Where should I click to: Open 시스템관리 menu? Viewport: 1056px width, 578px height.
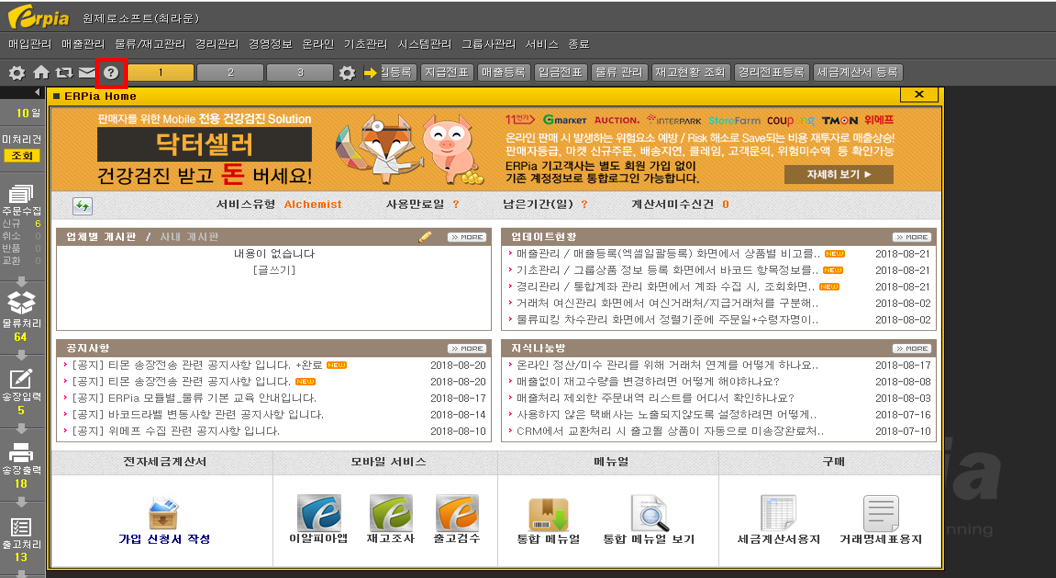click(x=424, y=44)
